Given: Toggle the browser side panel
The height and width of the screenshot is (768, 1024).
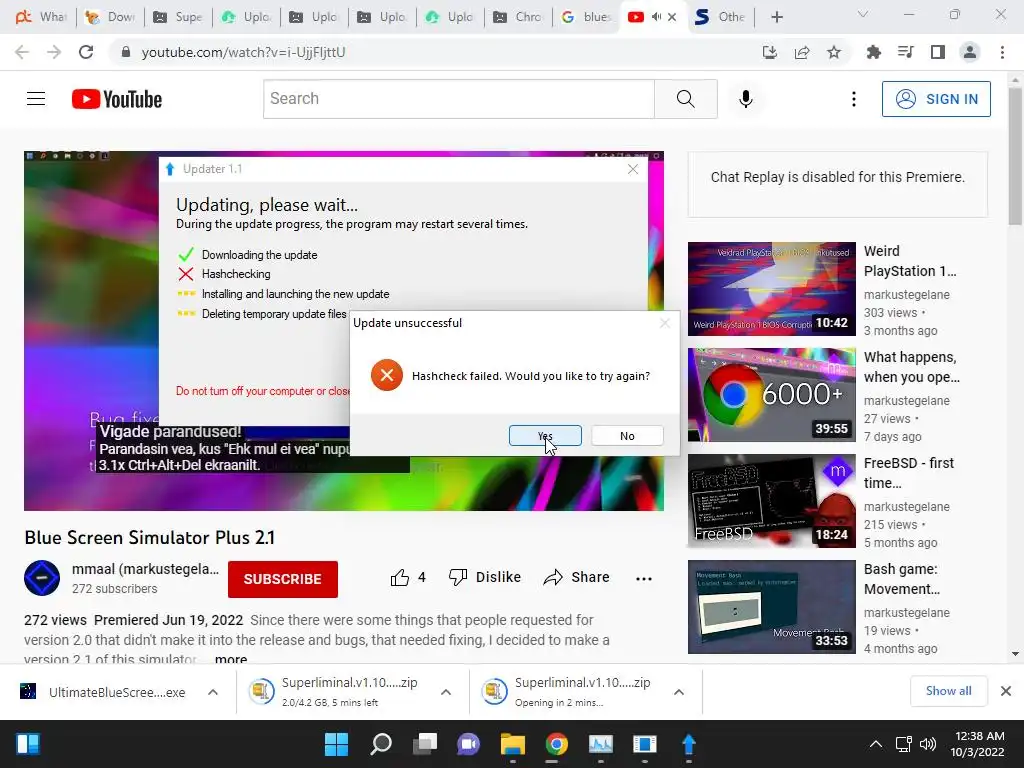Looking at the screenshot, I should coord(938,52).
